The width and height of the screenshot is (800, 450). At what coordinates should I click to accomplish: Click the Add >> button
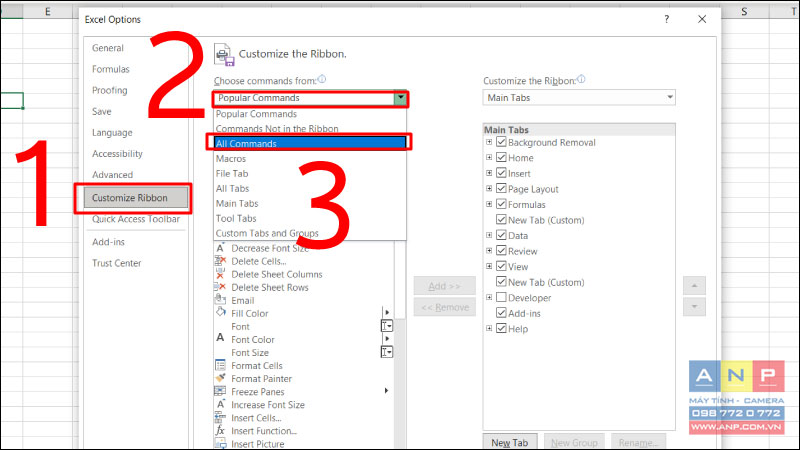pyautogui.click(x=444, y=286)
